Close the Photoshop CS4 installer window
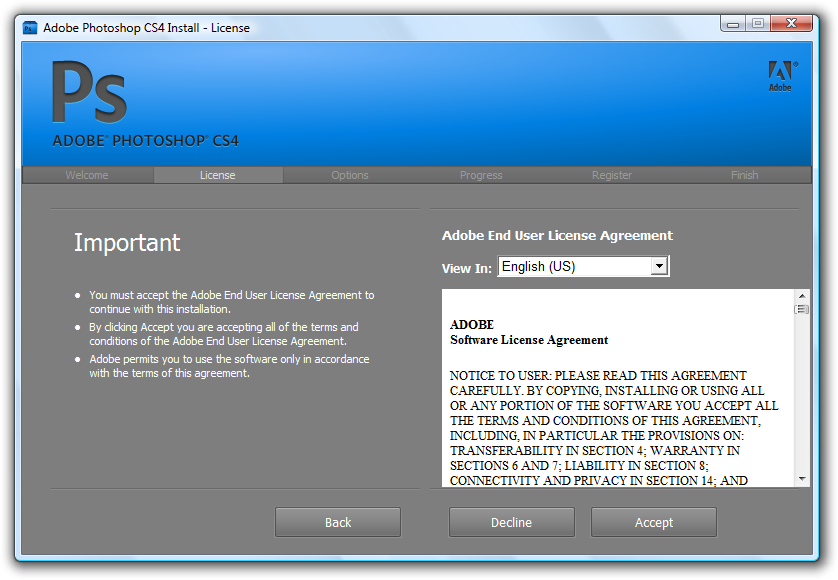The width and height of the screenshot is (838, 580). [x=792, y=24]
